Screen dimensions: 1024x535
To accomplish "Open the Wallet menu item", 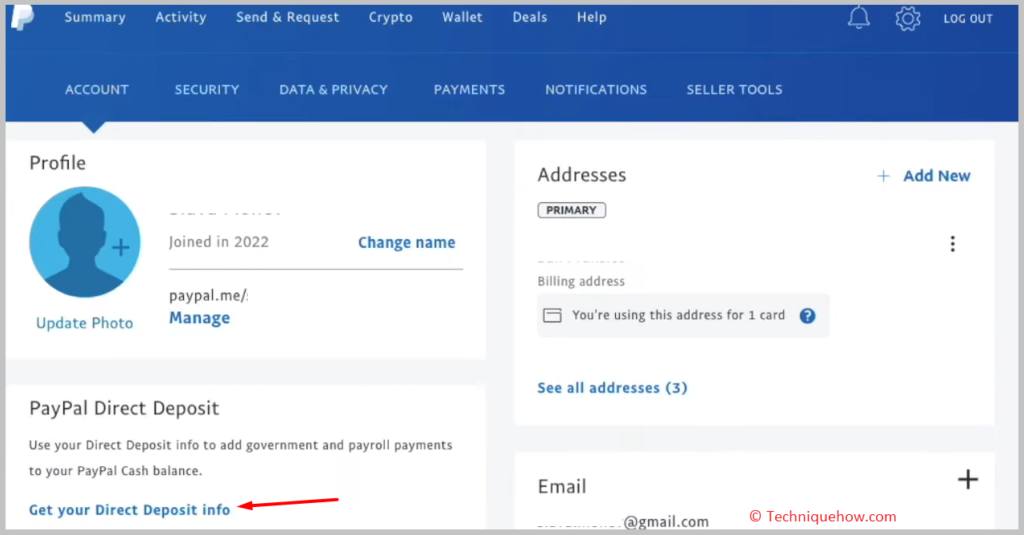I will point(462,18).
